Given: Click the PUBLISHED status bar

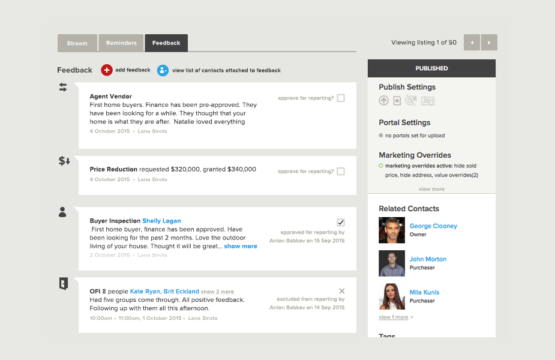Looking at the screenshot, I should coord(432,68).
